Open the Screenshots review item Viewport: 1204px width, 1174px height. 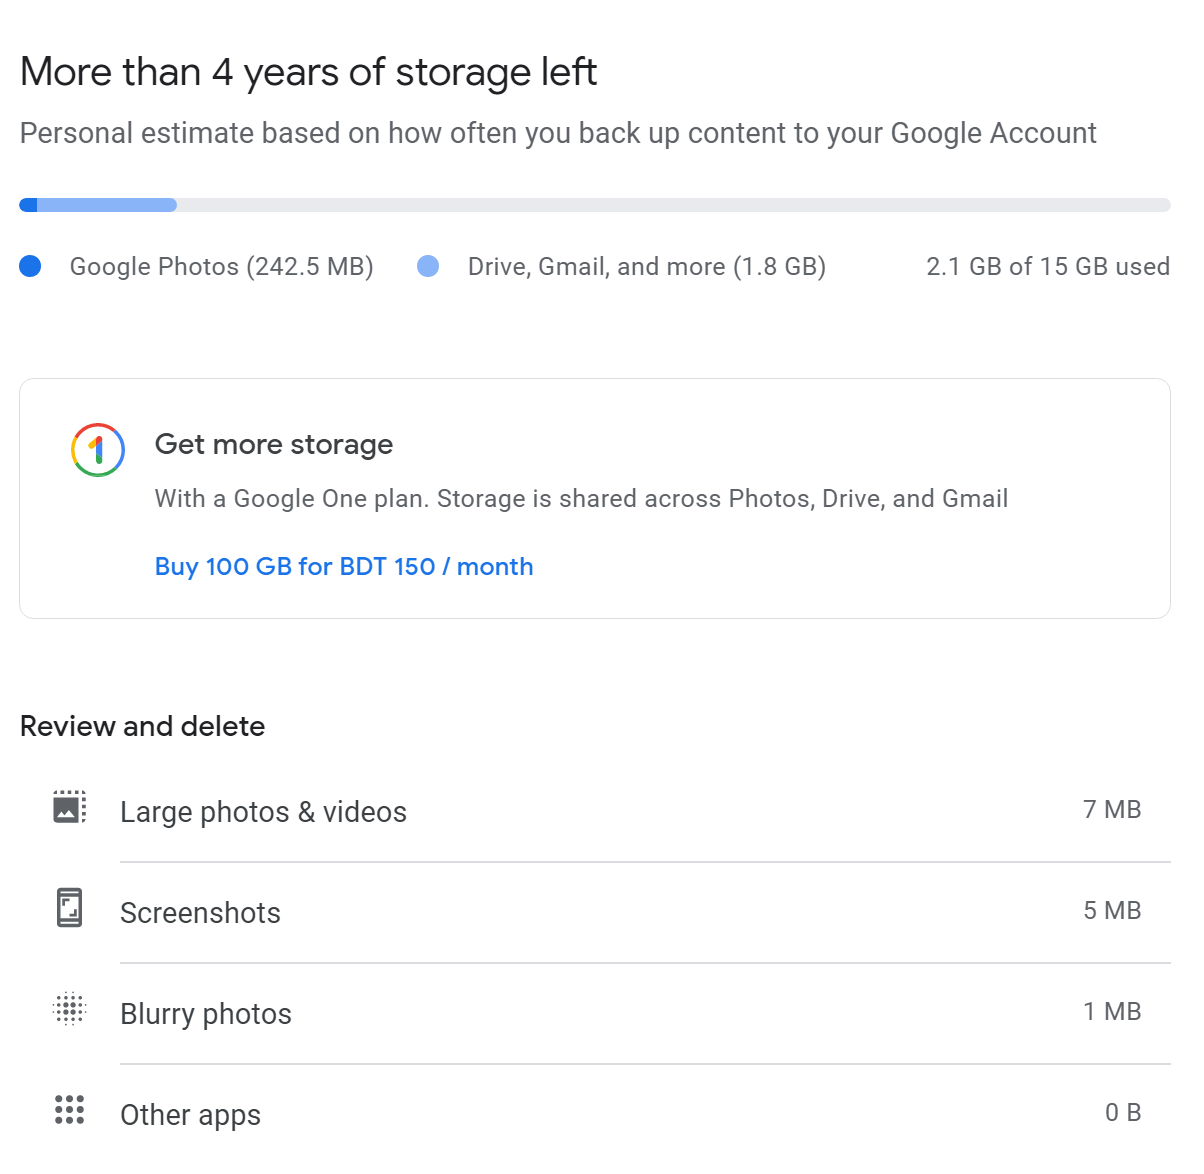[200, 913]
